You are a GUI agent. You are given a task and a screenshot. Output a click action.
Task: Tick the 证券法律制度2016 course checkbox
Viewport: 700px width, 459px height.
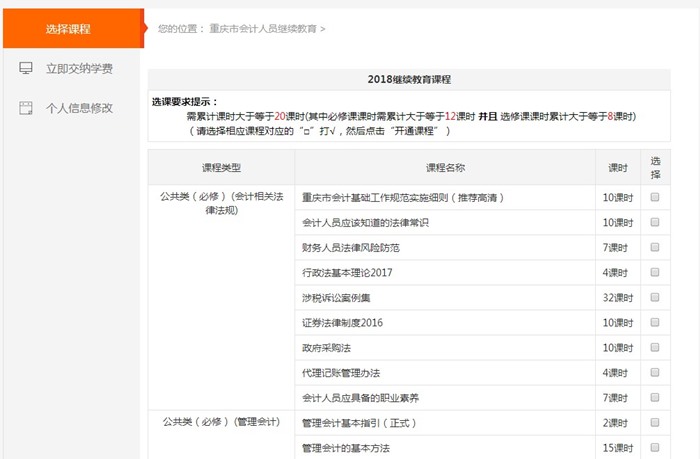pyautogui.click(x=655, y=322)
